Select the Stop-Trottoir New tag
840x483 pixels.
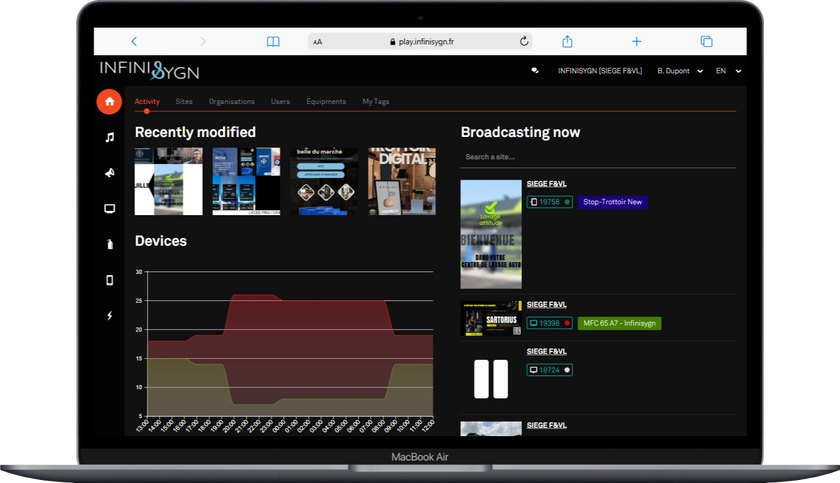pos(612,202)
